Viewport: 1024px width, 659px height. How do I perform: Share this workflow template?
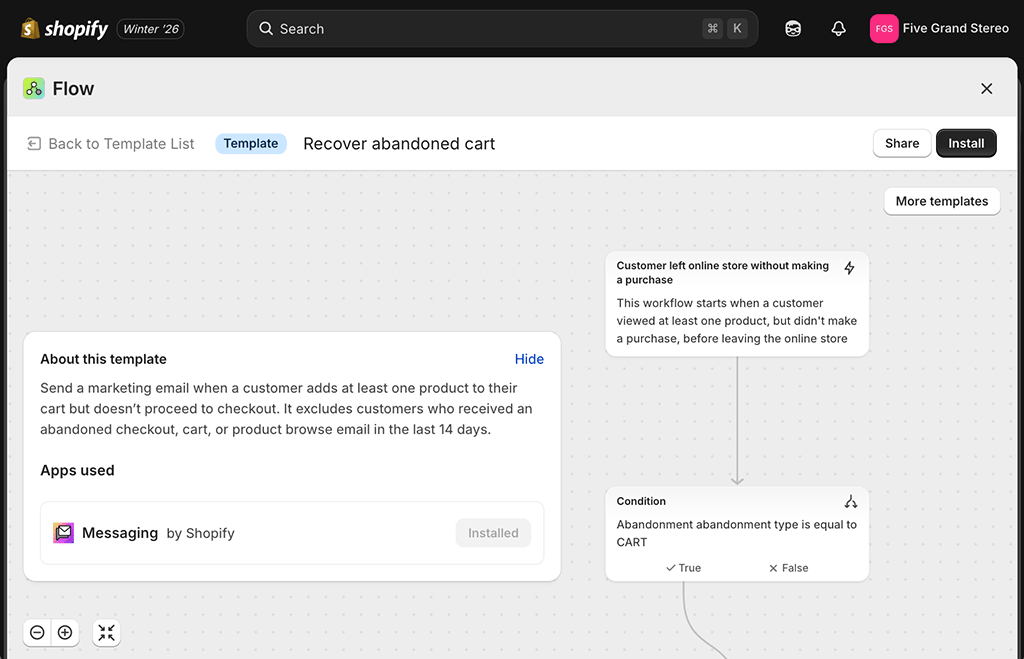[x=901, y=143]
